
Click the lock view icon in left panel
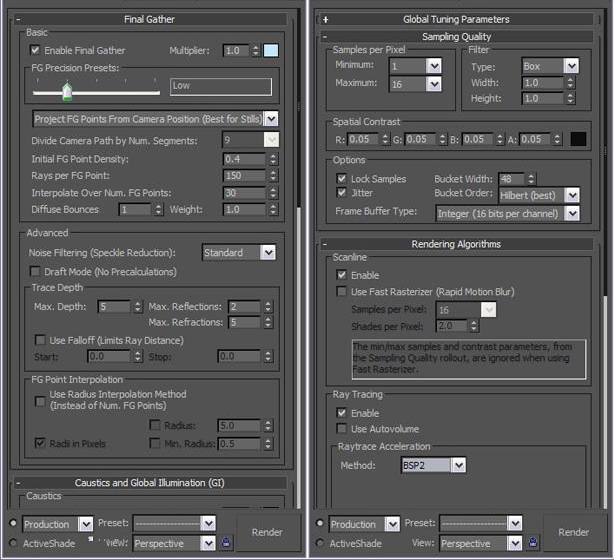point(226,542)
